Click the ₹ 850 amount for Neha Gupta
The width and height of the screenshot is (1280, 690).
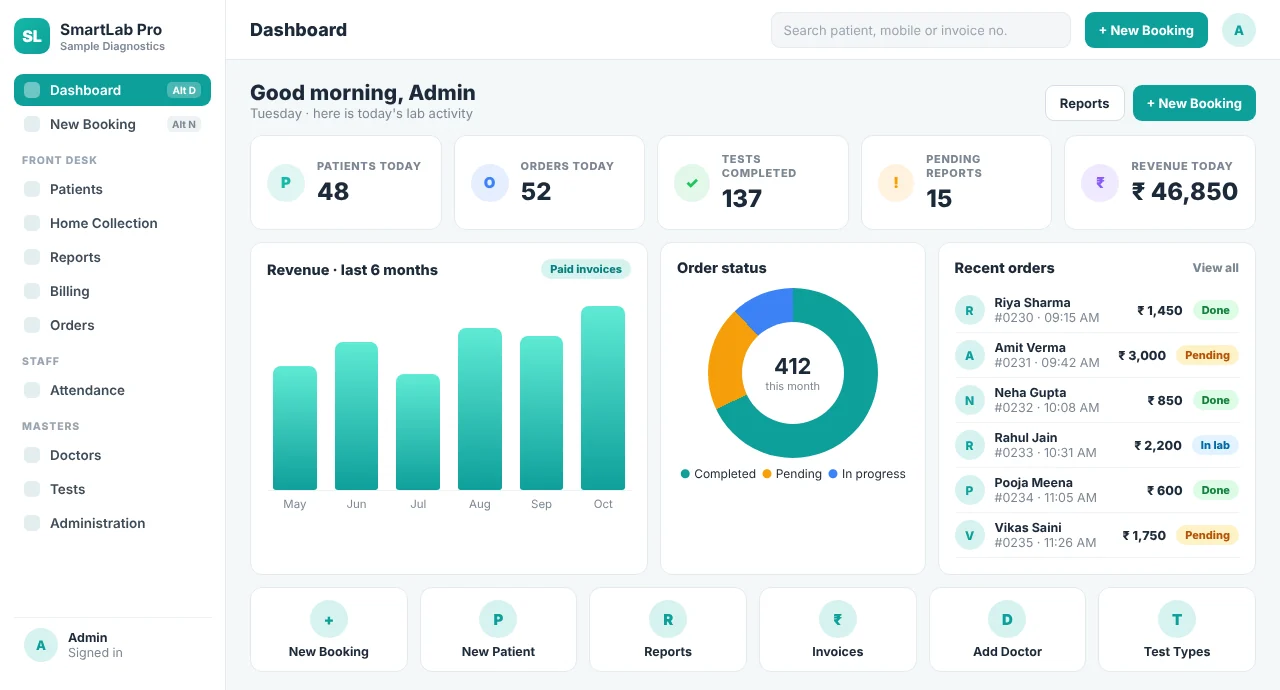pos(1165,400)
